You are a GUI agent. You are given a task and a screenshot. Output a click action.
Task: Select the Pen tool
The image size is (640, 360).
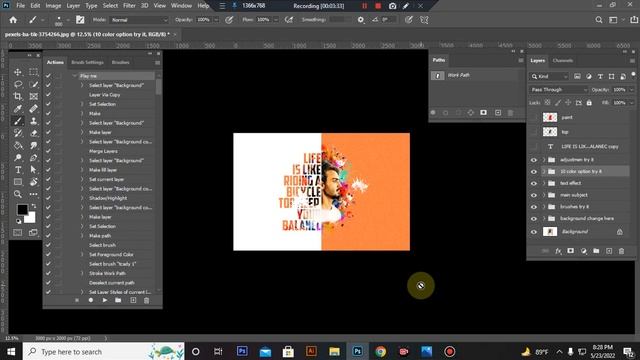33,158
